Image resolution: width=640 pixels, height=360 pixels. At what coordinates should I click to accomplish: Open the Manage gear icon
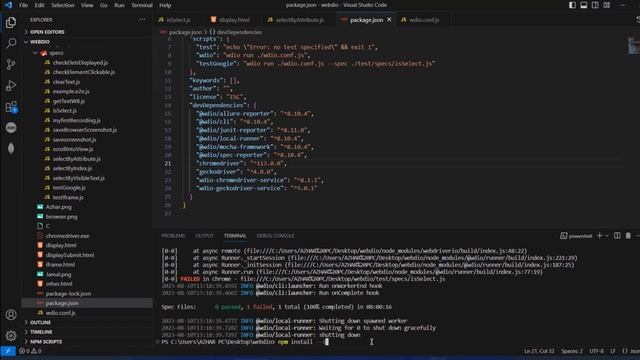(11, 336)
